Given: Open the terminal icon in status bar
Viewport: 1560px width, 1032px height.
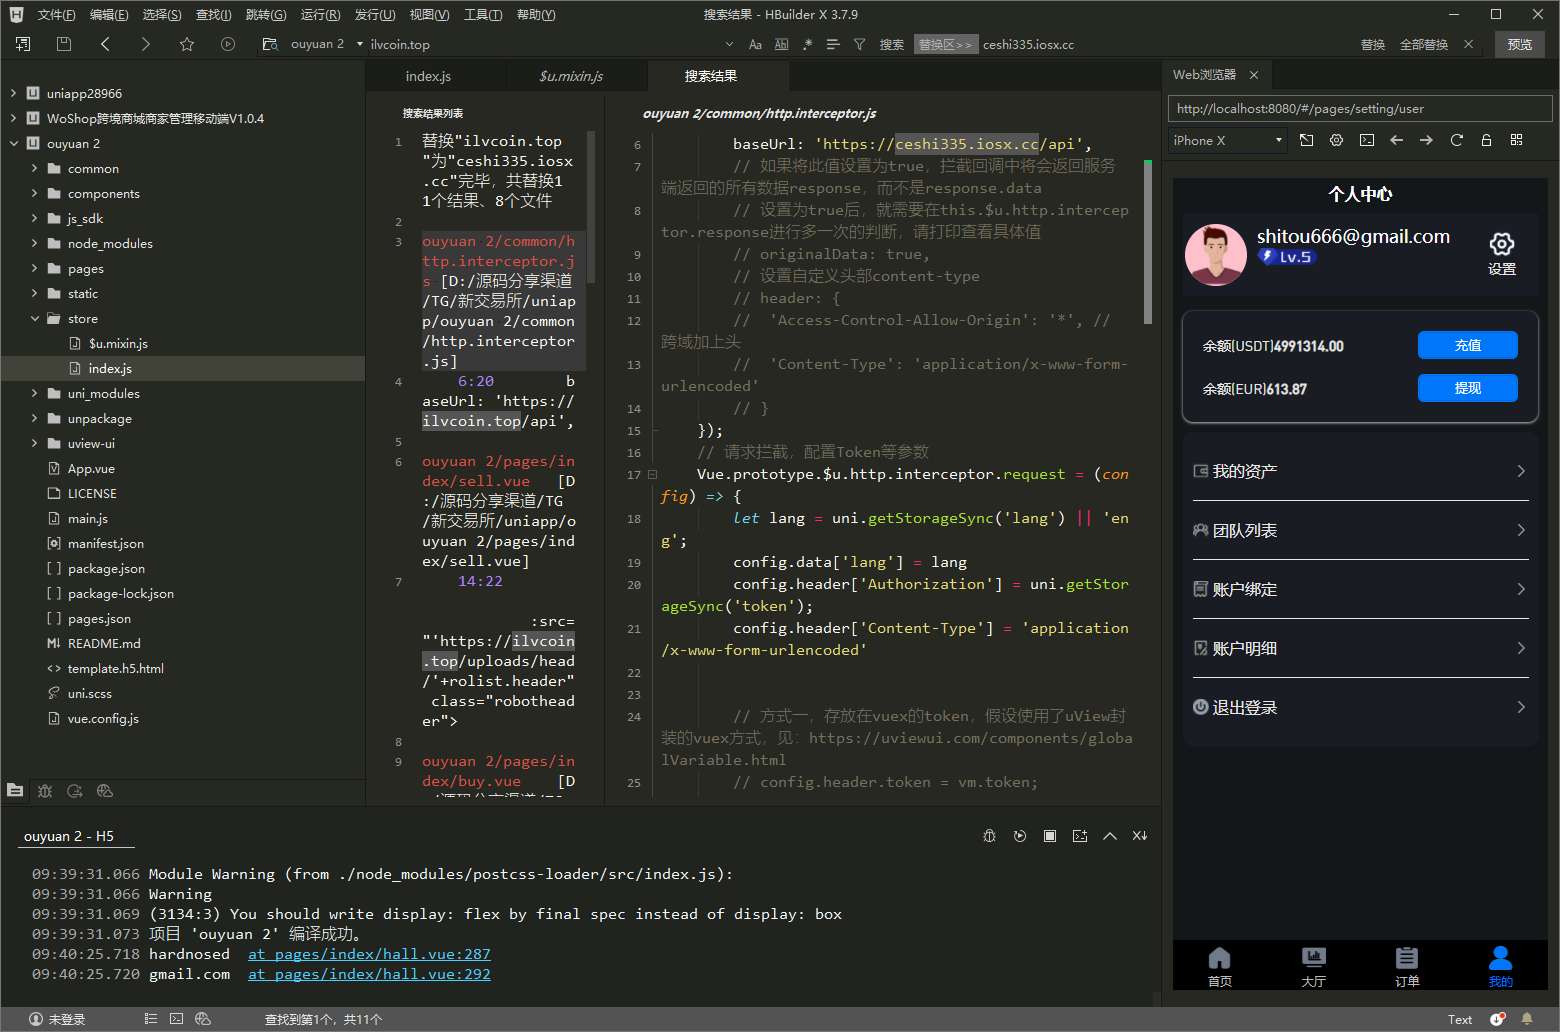Looking at the screenshot, I should [176, 1019].
